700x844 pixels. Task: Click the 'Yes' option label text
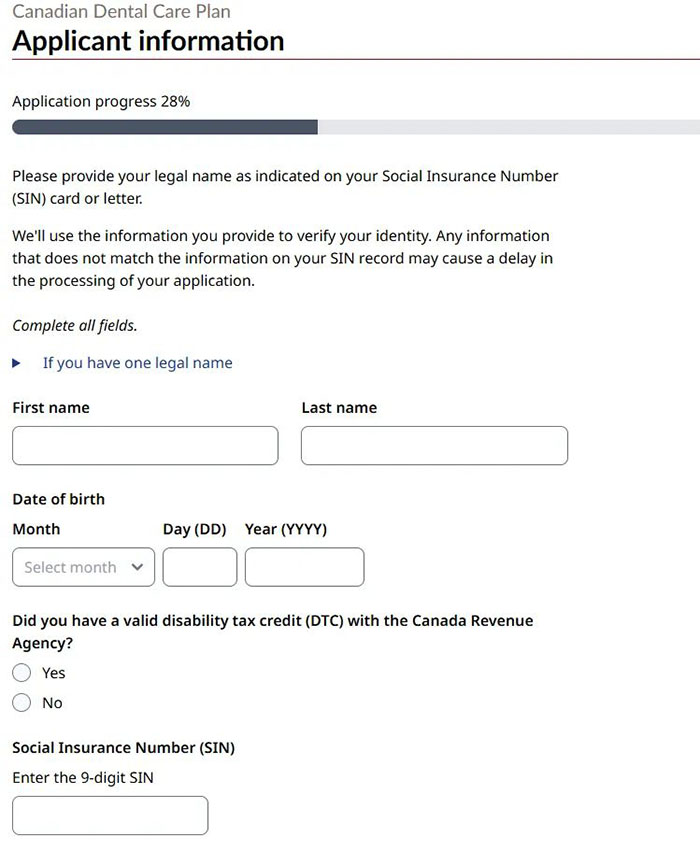pyautogui.click(x=54, y=673)
